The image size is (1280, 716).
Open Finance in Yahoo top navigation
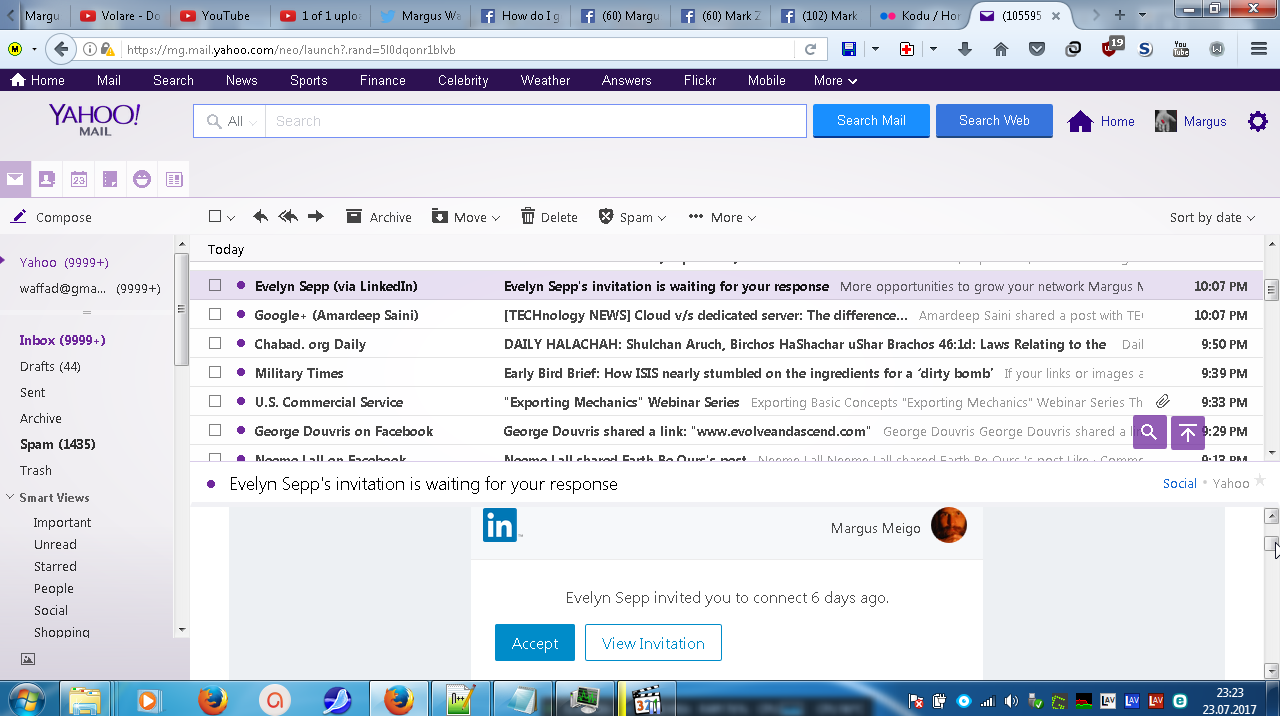pyautogui.click(x=382, y=80)
